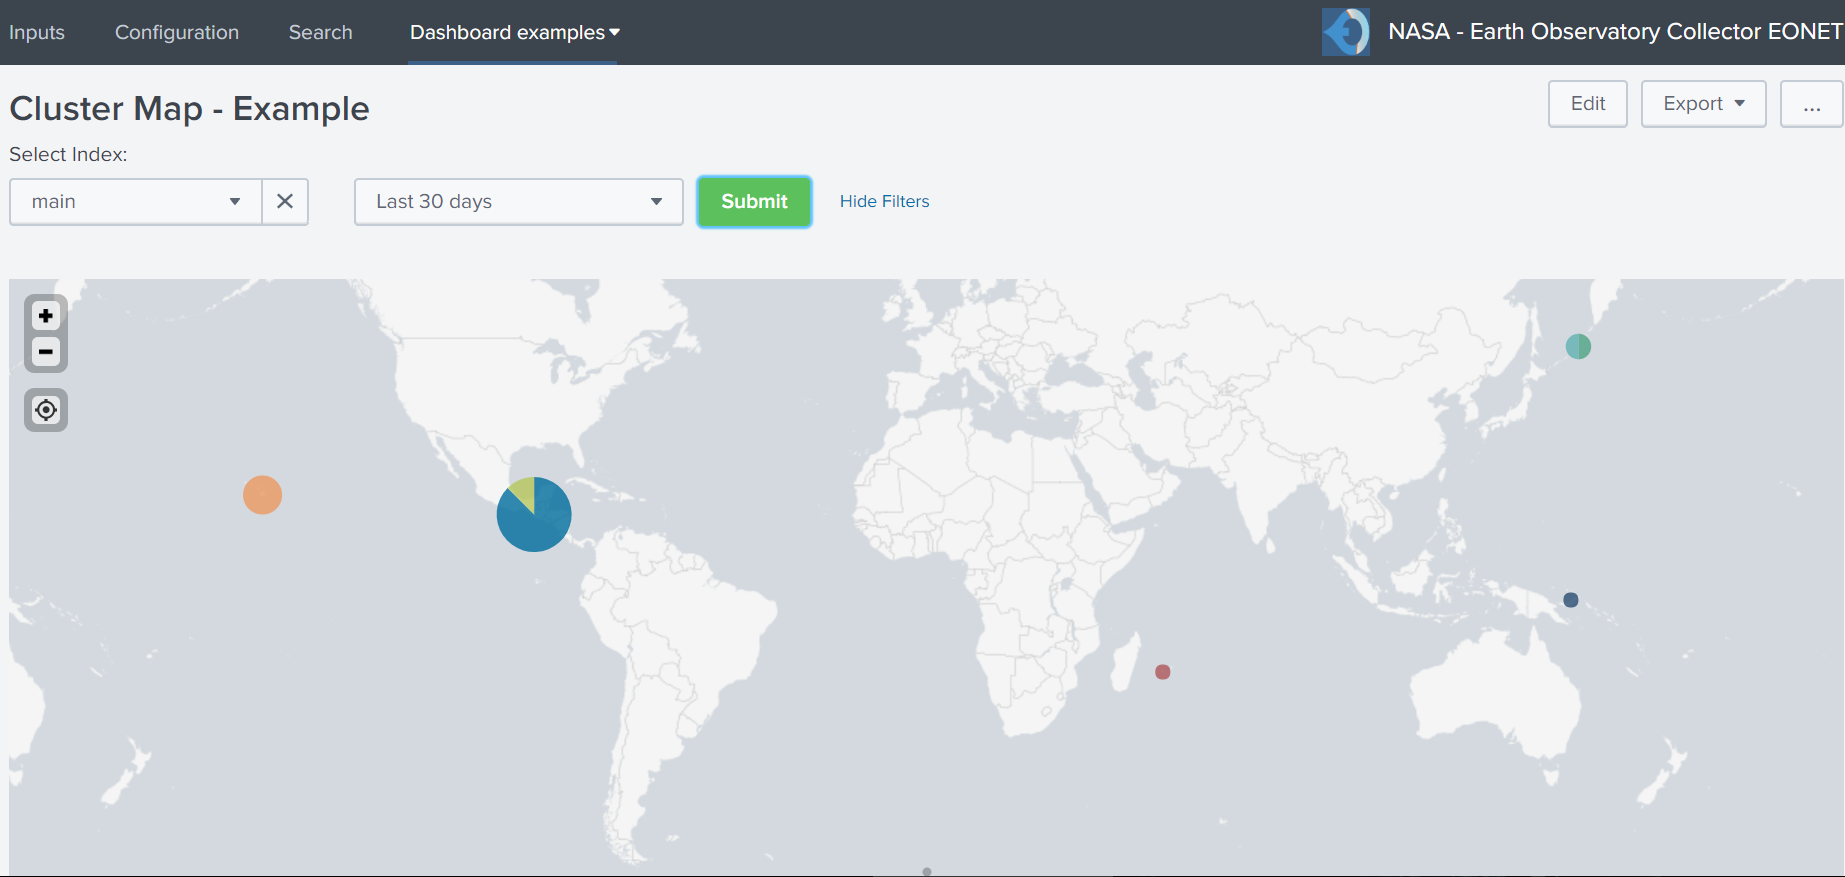Open the Last 30 days time picker
This screenshot has height=877, width=1845.
pos(519,202)
